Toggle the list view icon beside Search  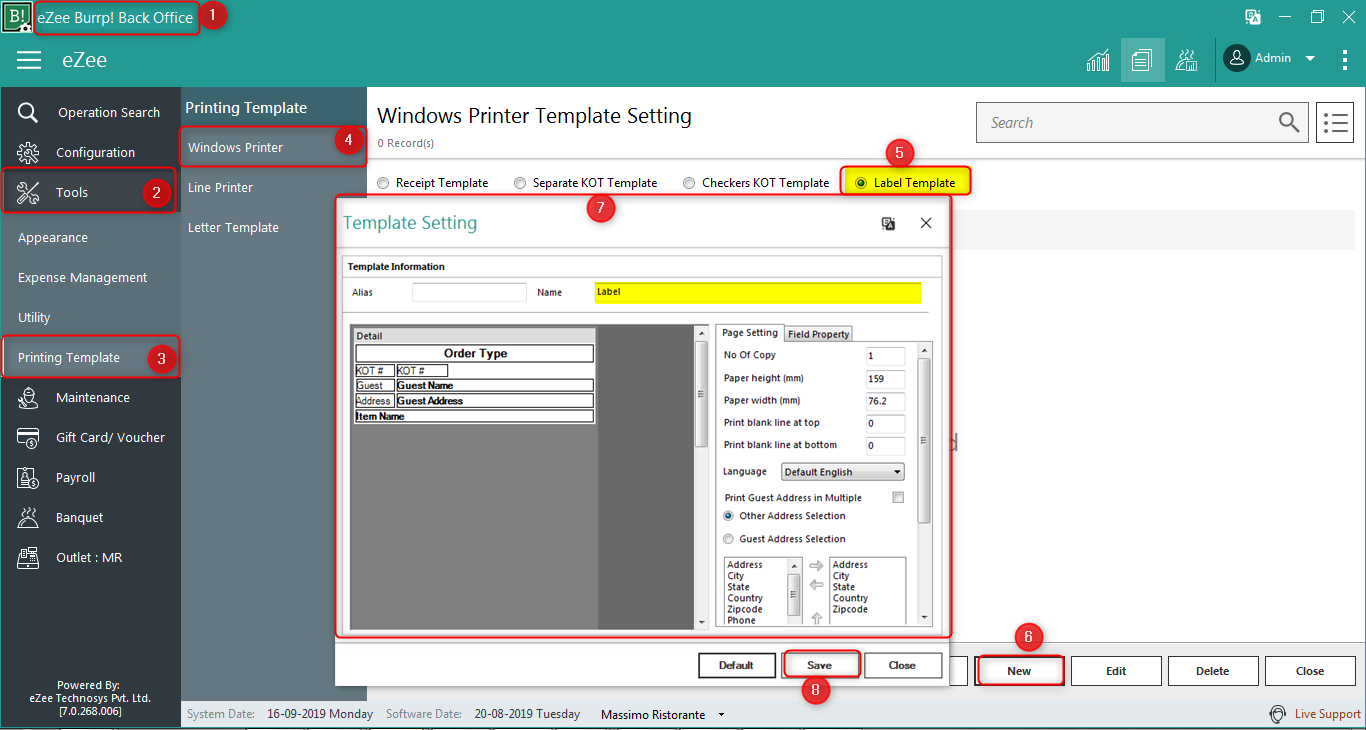1335,123
